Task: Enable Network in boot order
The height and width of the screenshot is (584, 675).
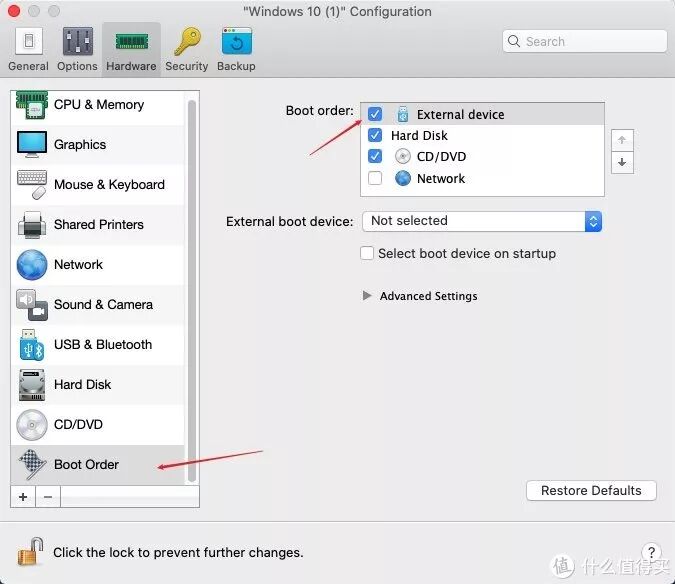Action: pos(375,178)
